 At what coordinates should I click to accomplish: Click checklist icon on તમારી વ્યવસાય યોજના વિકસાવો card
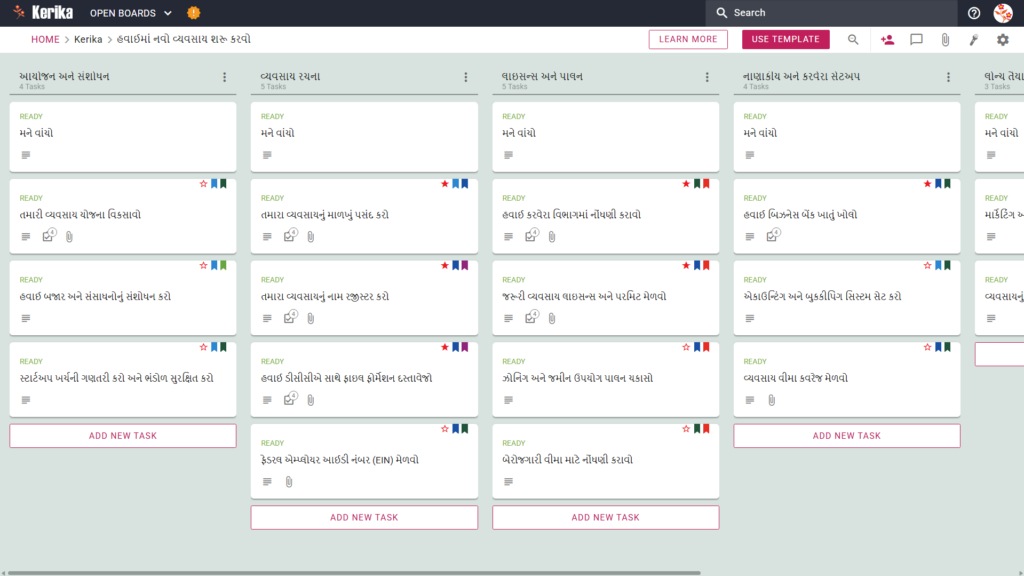(x=49, y=236)
